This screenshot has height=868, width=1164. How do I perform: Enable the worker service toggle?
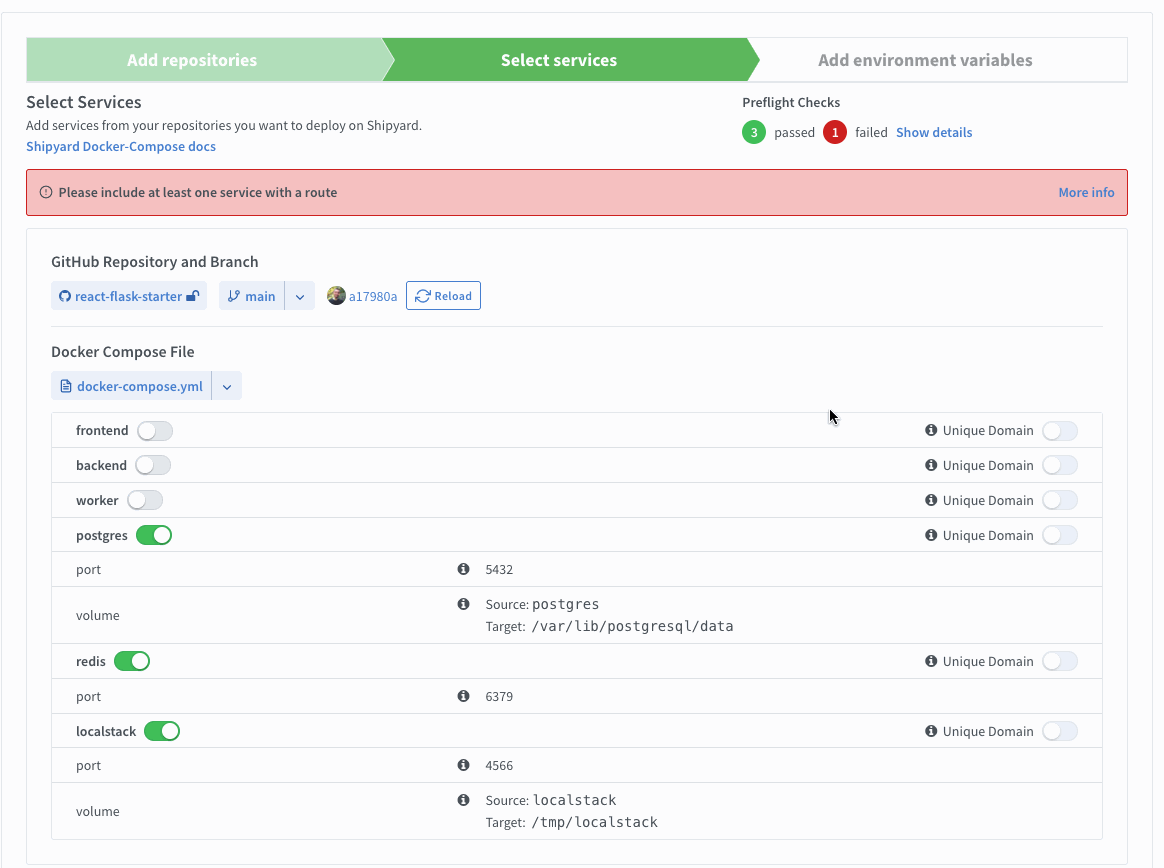click(x=145, y=500)
